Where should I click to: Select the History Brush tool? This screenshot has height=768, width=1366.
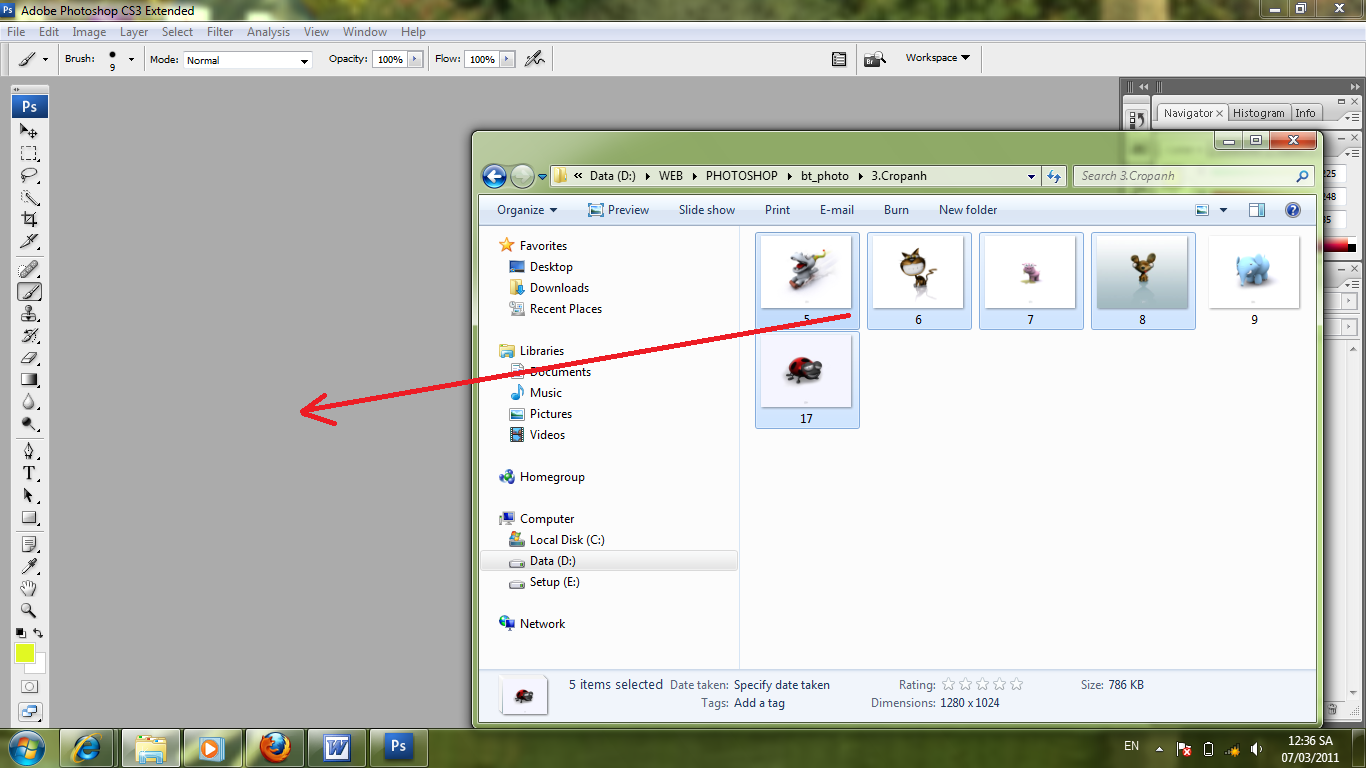pyautogui.click(x=29, y=336)
